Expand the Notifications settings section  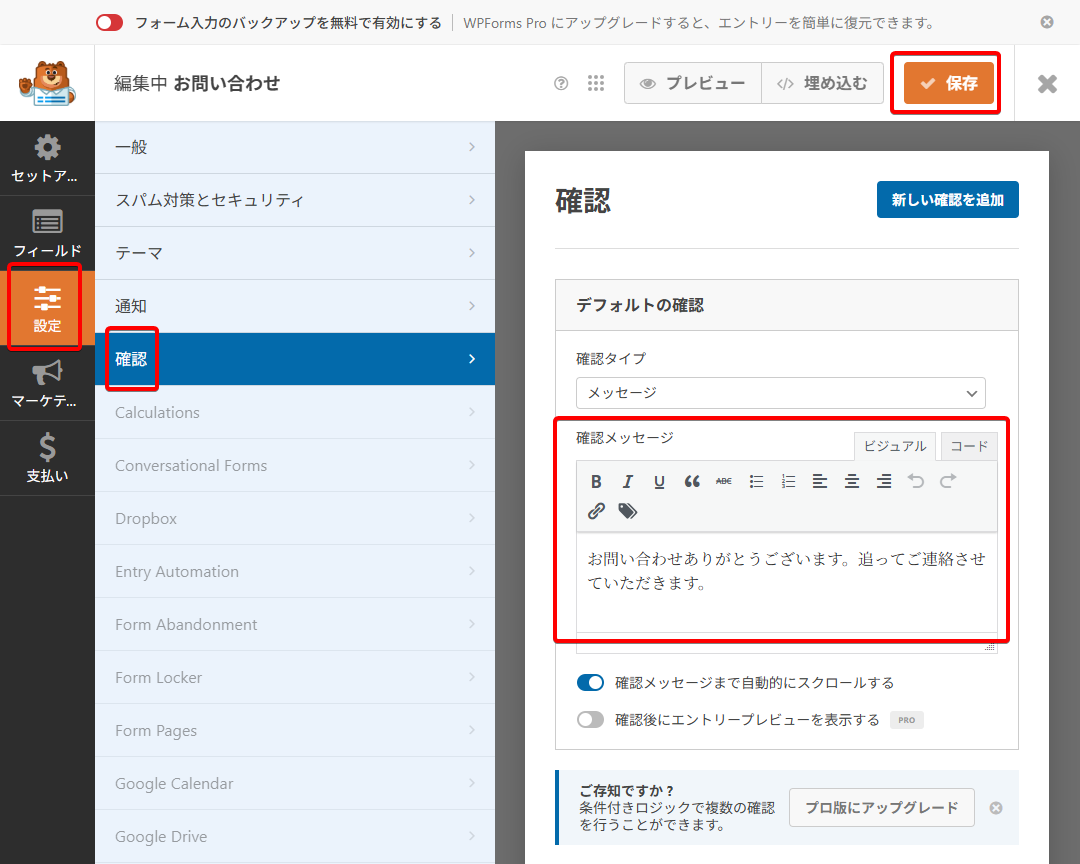pyautogui.click(x=295, y=306)
